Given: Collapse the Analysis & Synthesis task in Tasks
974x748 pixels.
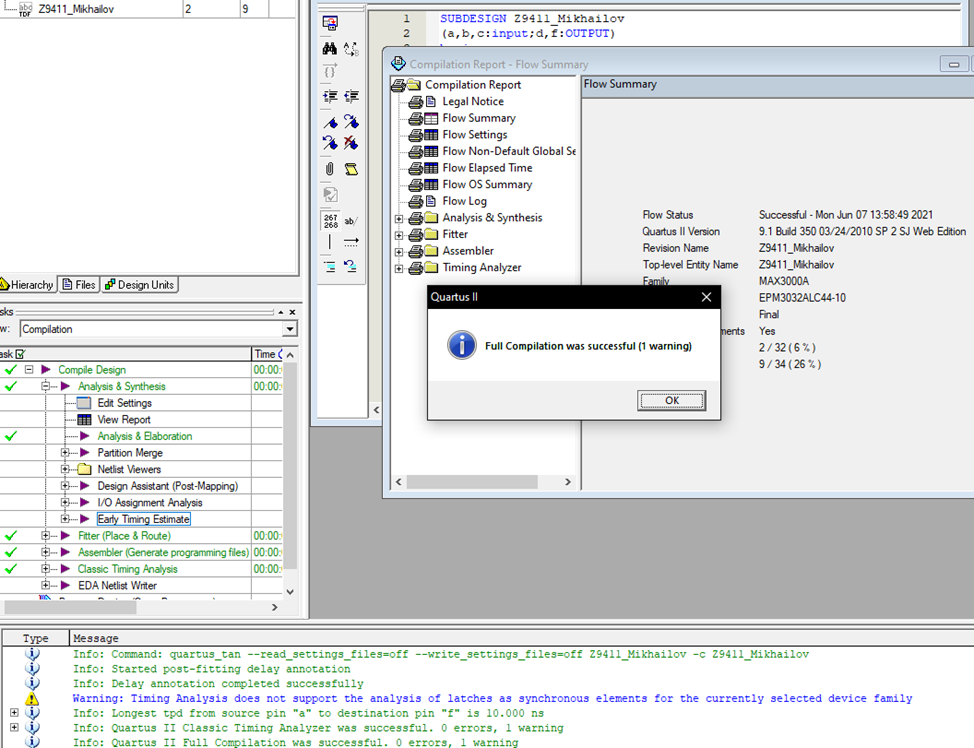Looking at the screenshot, I should click(45, 386).
